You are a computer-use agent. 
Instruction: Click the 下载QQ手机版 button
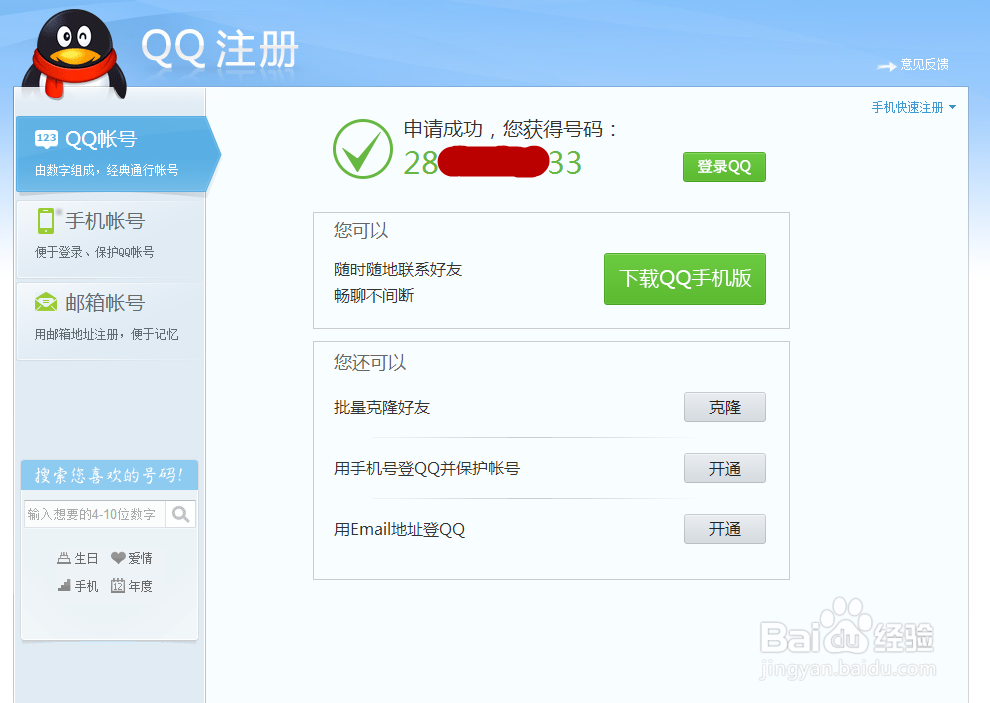coord(685,279)
